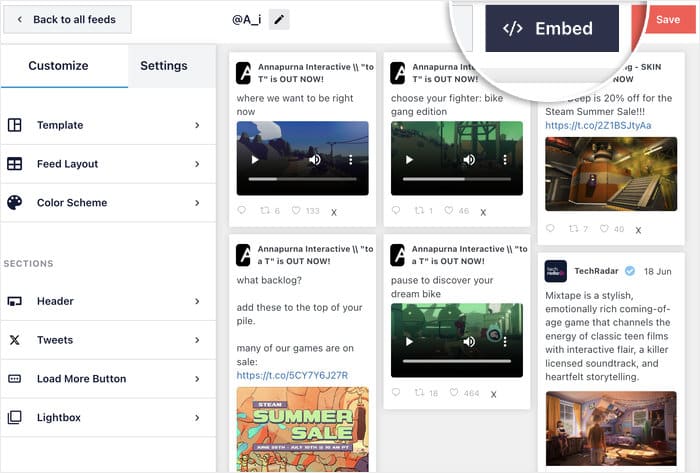700x473 pixels.
Task: Switch to the Customize tab
Action: click(64, 66)
